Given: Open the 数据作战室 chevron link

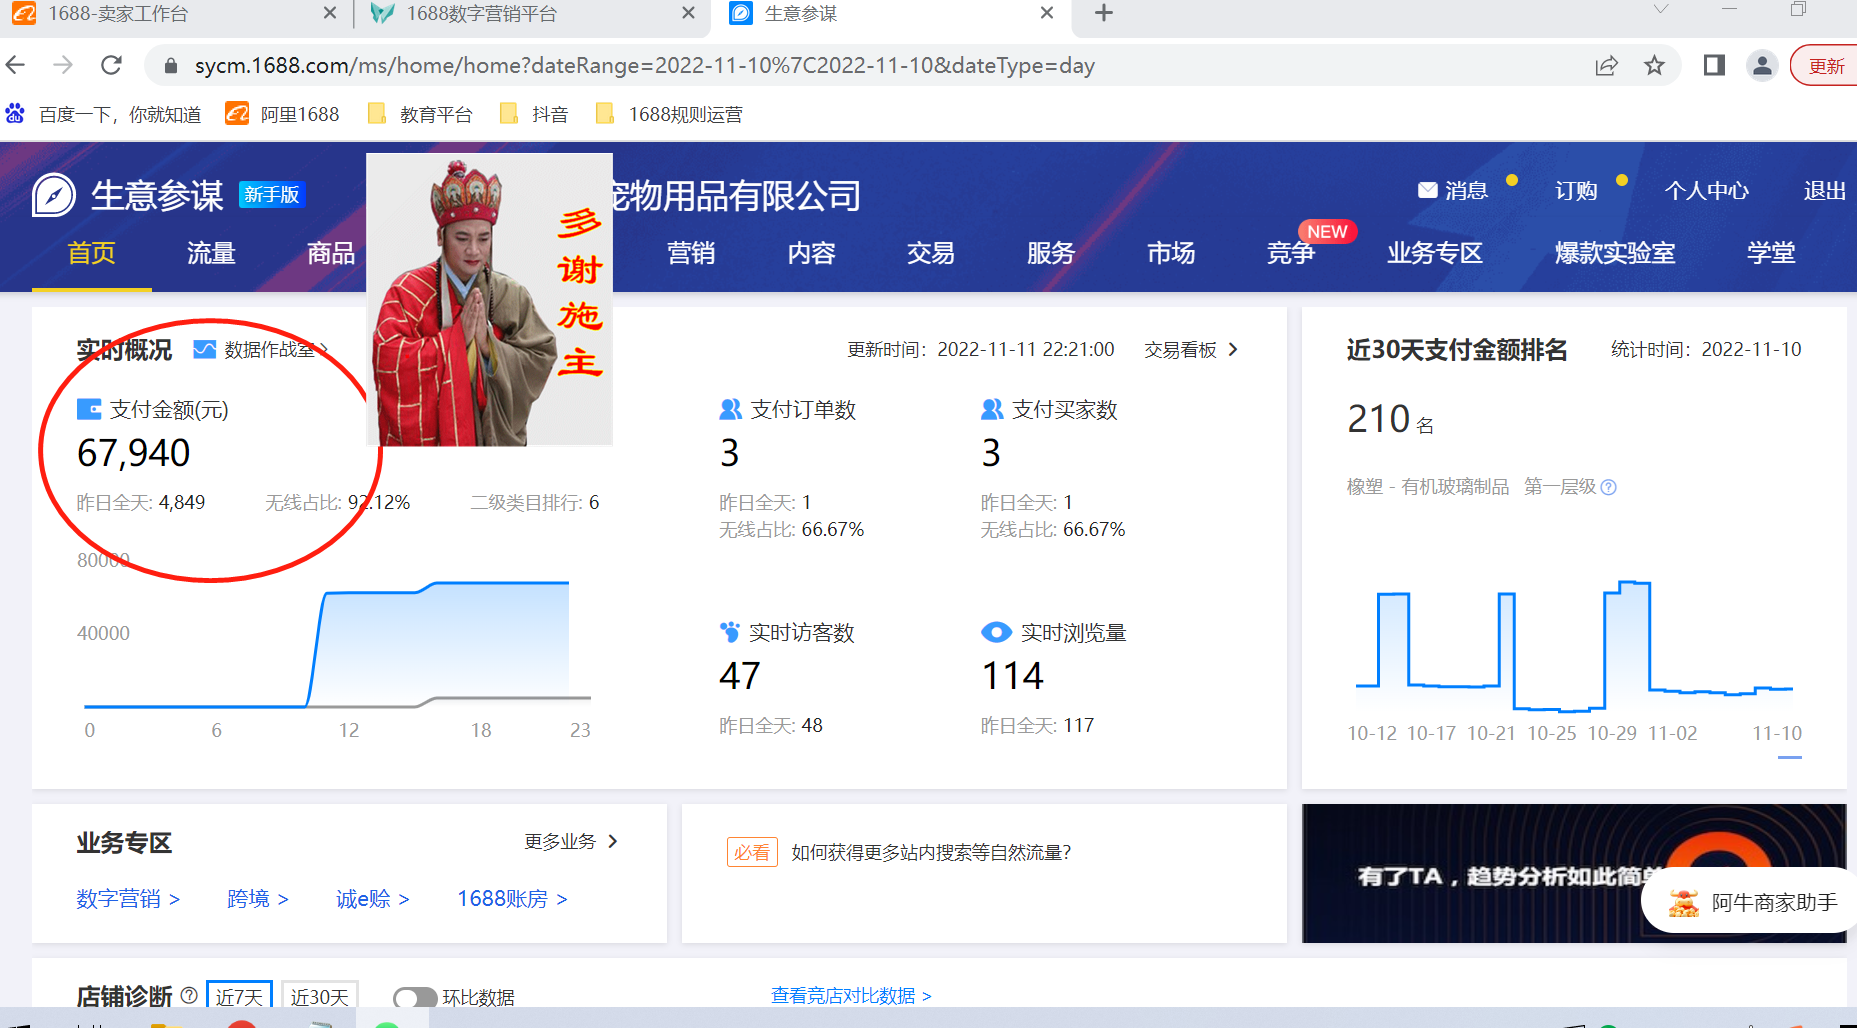Looking at the screenshot, I should [x=323, y=349].
